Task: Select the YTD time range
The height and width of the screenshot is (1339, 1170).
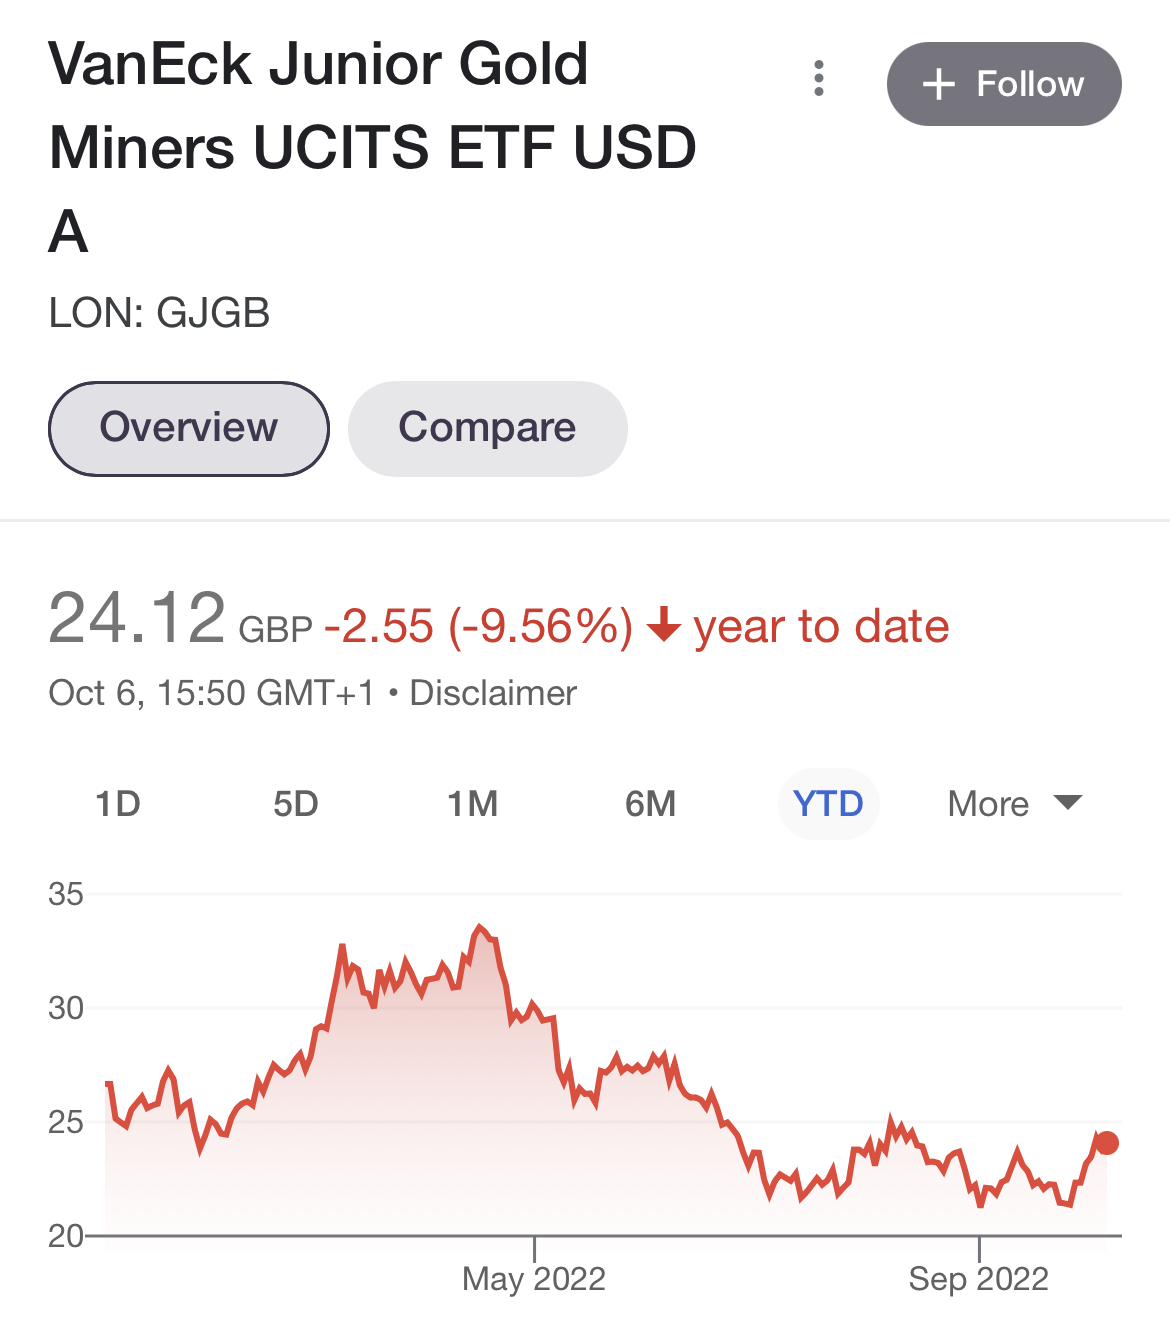Action: tap(828, 804)
